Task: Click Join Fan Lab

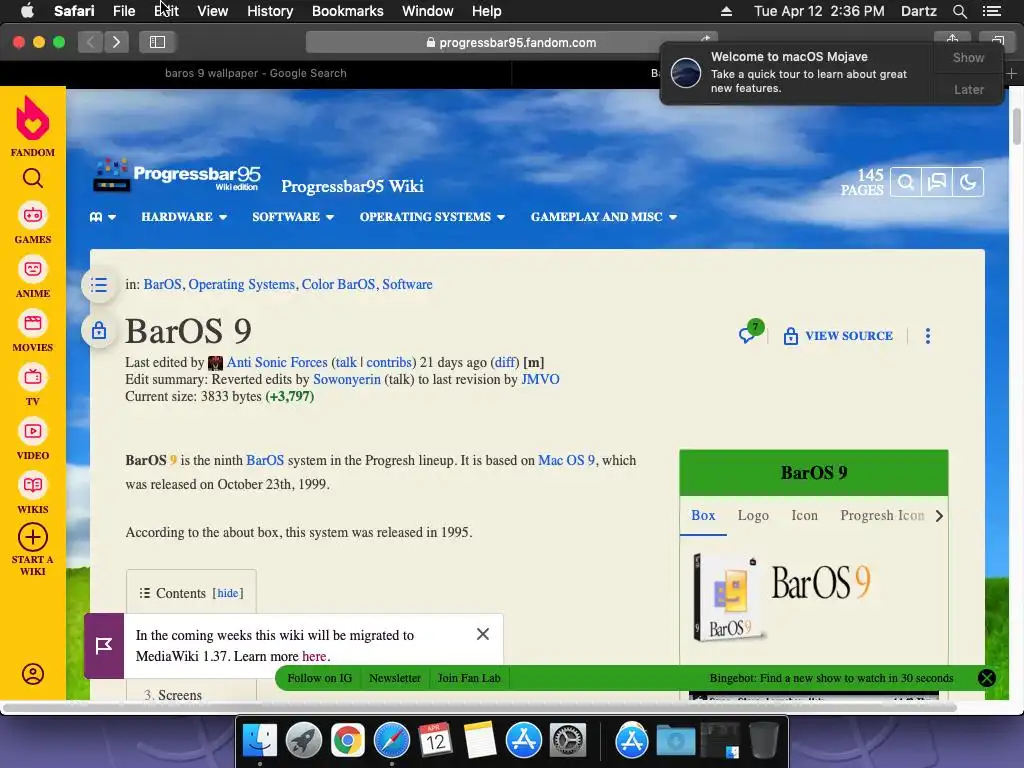Action: pos(469,678)
